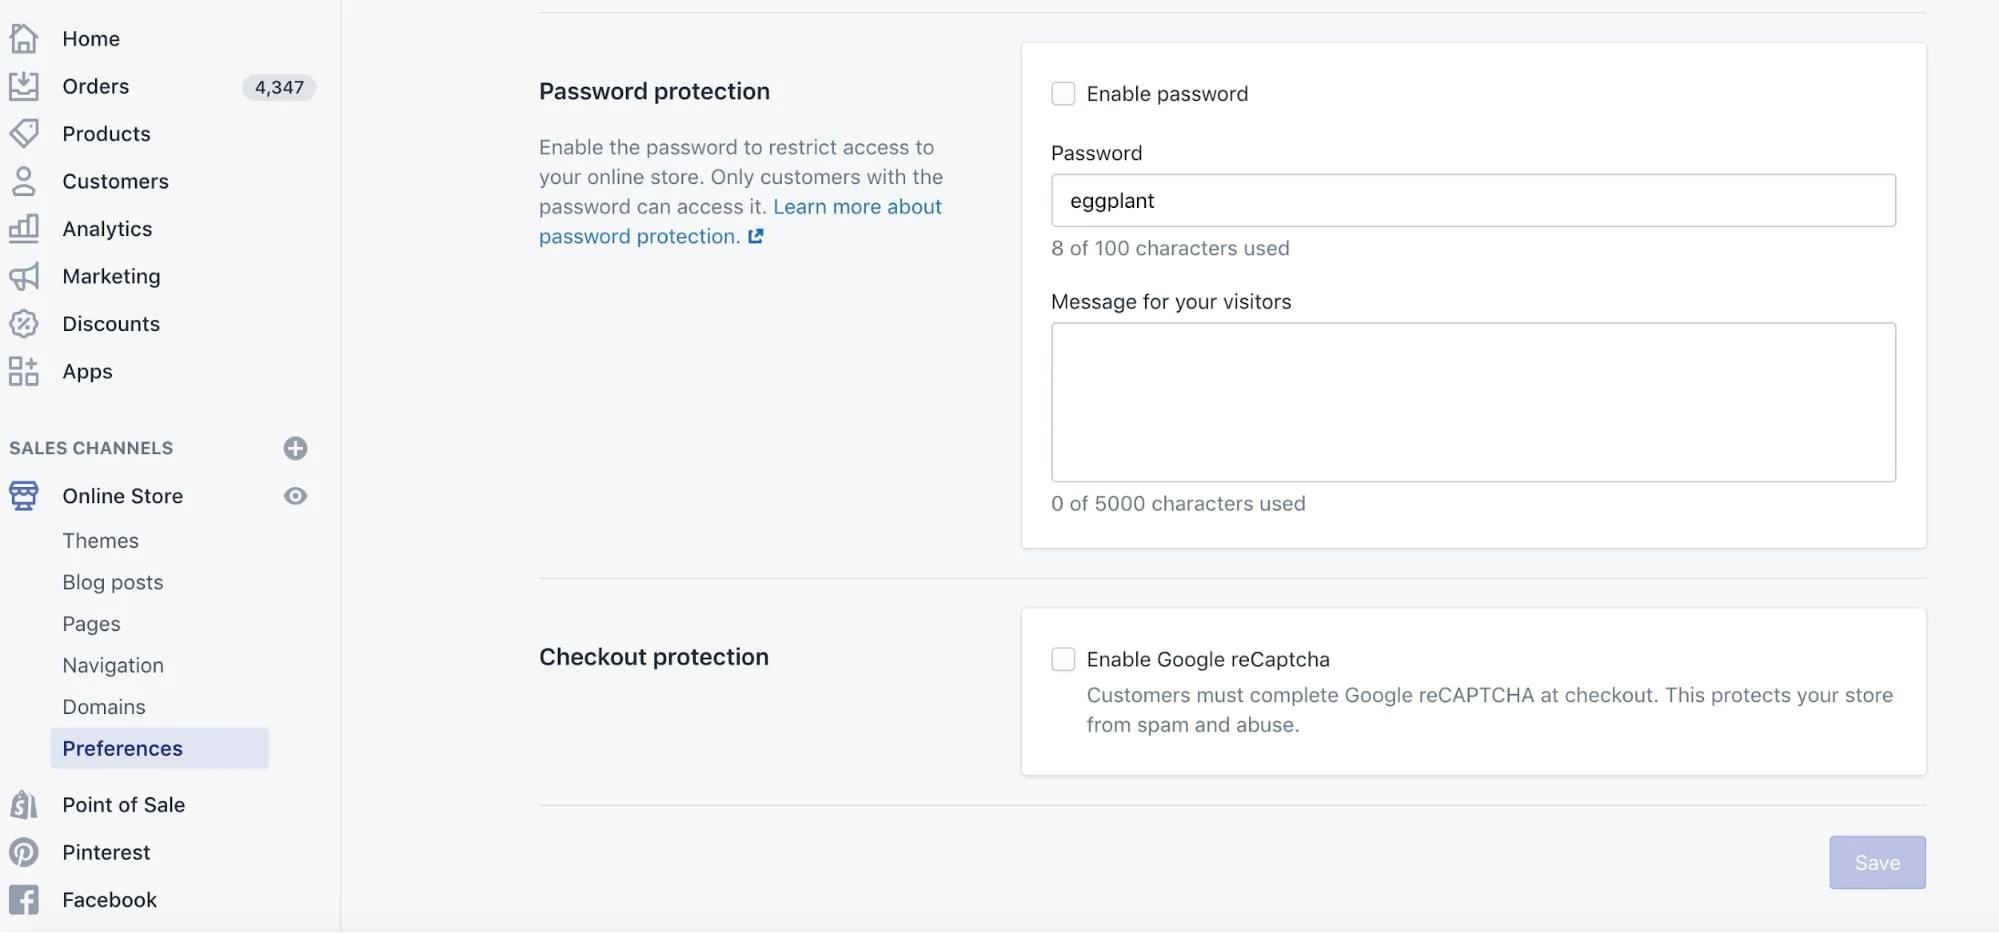Viewport: 1999px width, 933px height.
Task: Click the Discounts percent badge icon
Action: (x=24, y=324)
